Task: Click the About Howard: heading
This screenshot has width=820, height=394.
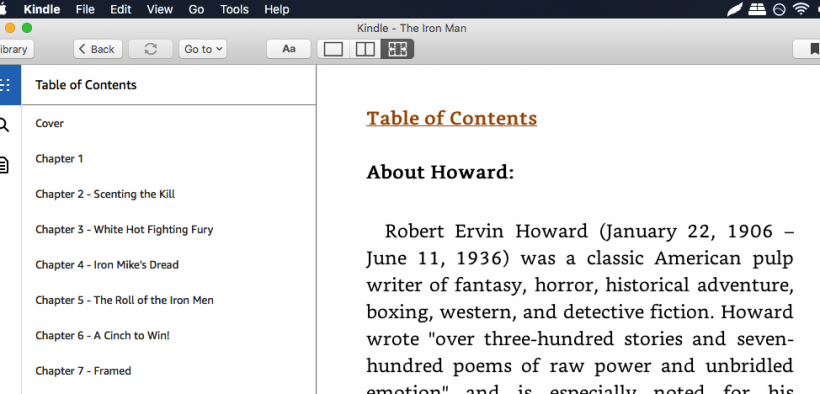Action: (440, 172)
